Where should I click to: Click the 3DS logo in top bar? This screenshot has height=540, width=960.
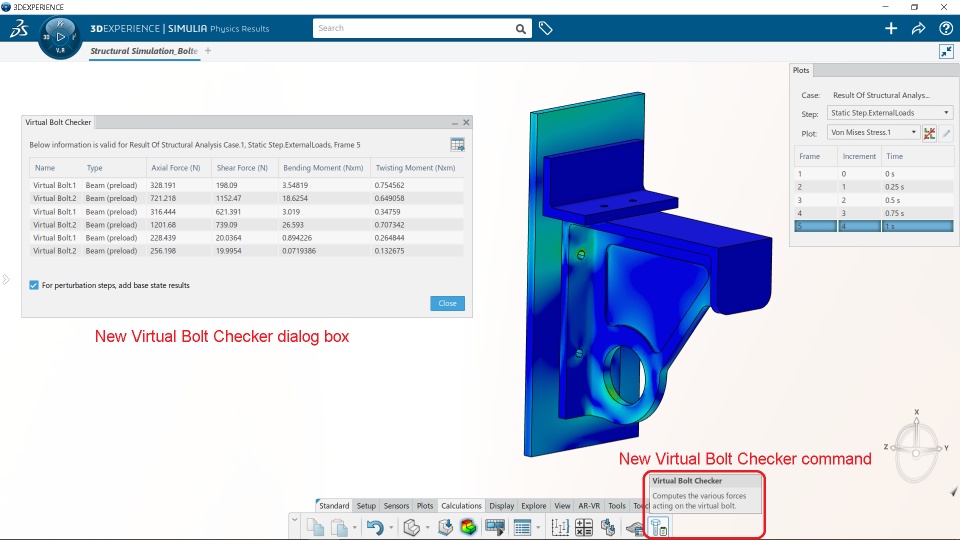click(18, 28)
